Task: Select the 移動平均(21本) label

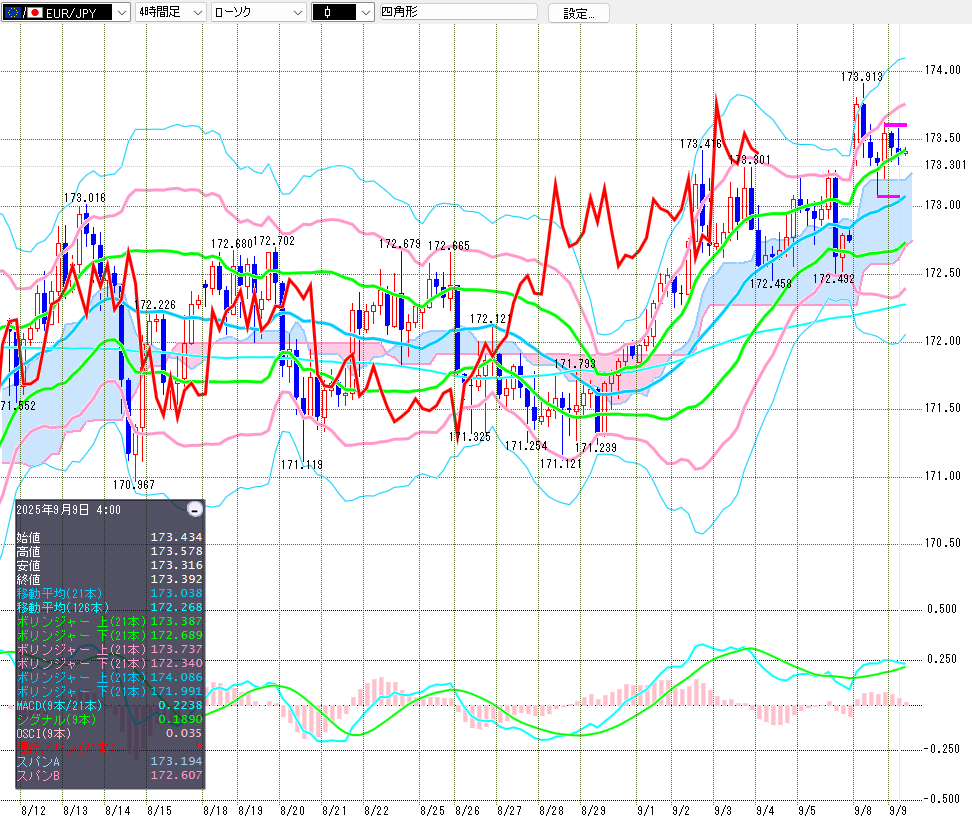Action: tap(59, 593)
